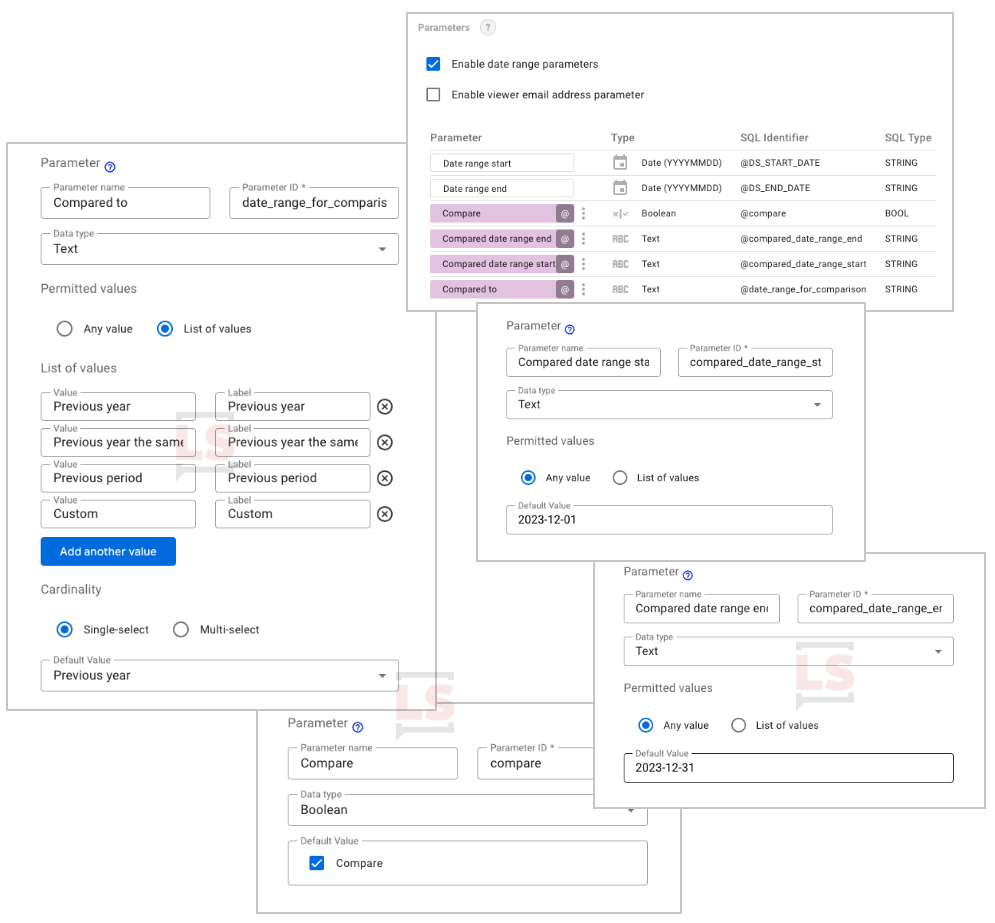Select Any value in Compared to panel
This screenshot has width=995, height=923.
pos(64,329)
